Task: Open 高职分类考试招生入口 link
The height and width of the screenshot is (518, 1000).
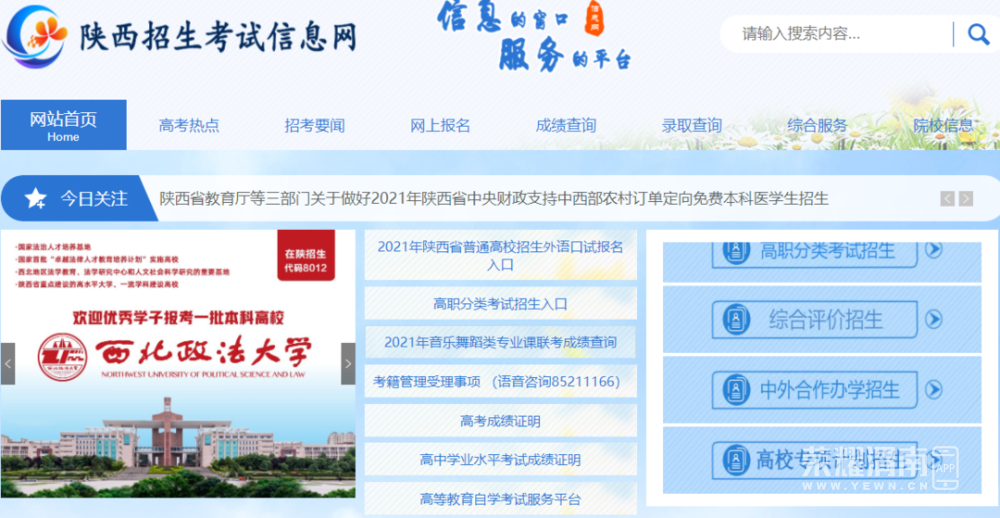Action: 500,303
